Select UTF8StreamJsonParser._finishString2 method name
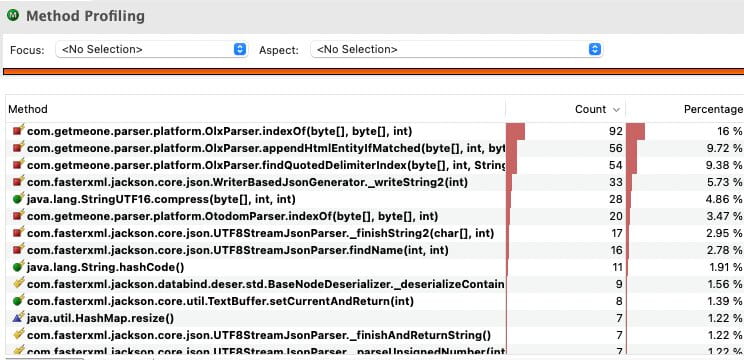This screenshot has width=744, height=360. [x=260, y=233]
